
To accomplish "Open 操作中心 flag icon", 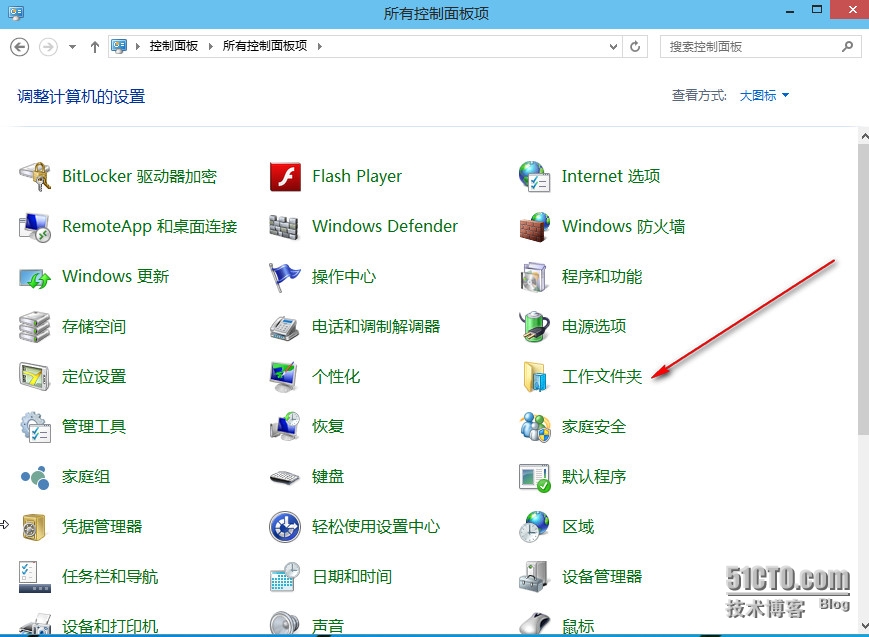I will click(285, 277).
